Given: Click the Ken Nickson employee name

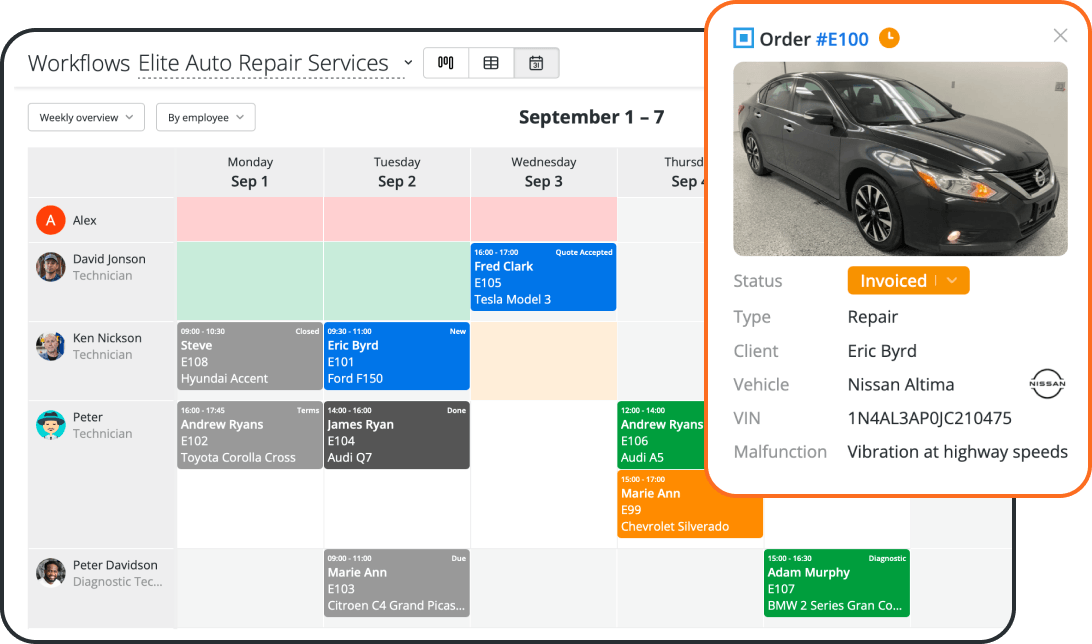Looking at the screenshot, I should point(107,338).
